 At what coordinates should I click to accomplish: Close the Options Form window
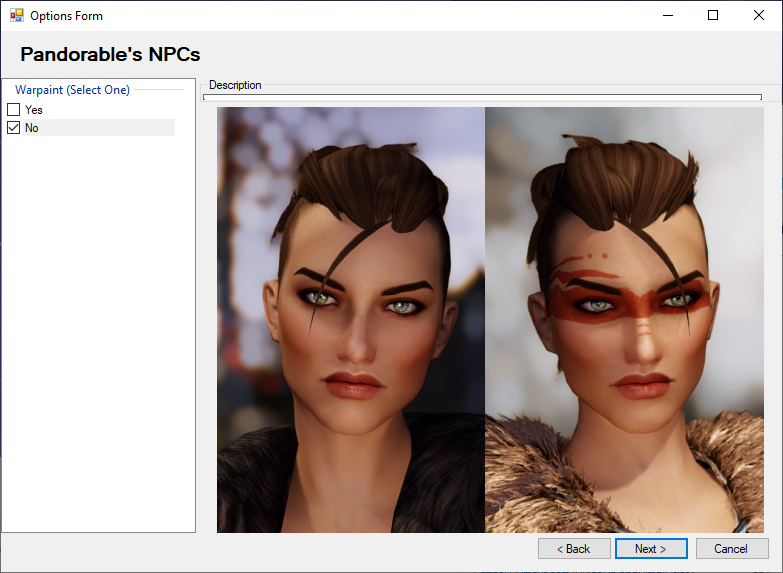coord(759,15)
